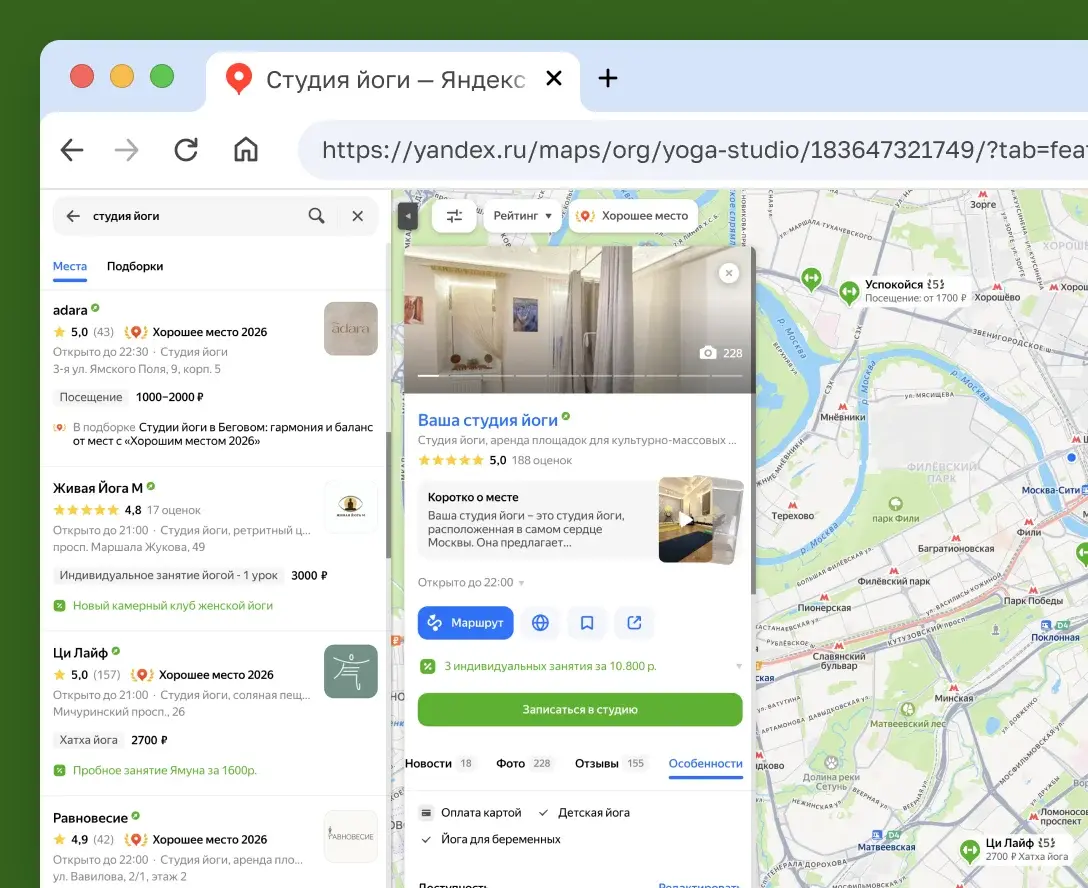Switch to the Фото tab

(x=524, y=763)
